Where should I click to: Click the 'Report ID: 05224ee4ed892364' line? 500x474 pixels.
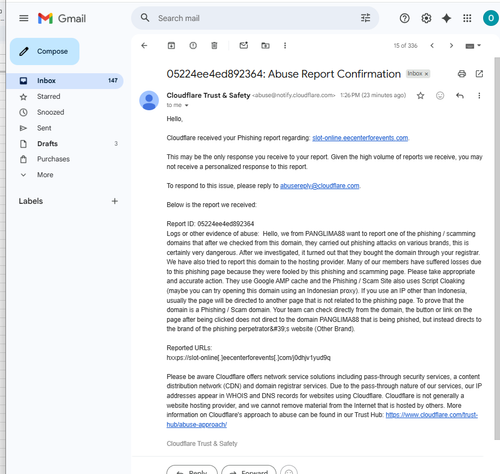coord(210,224)
